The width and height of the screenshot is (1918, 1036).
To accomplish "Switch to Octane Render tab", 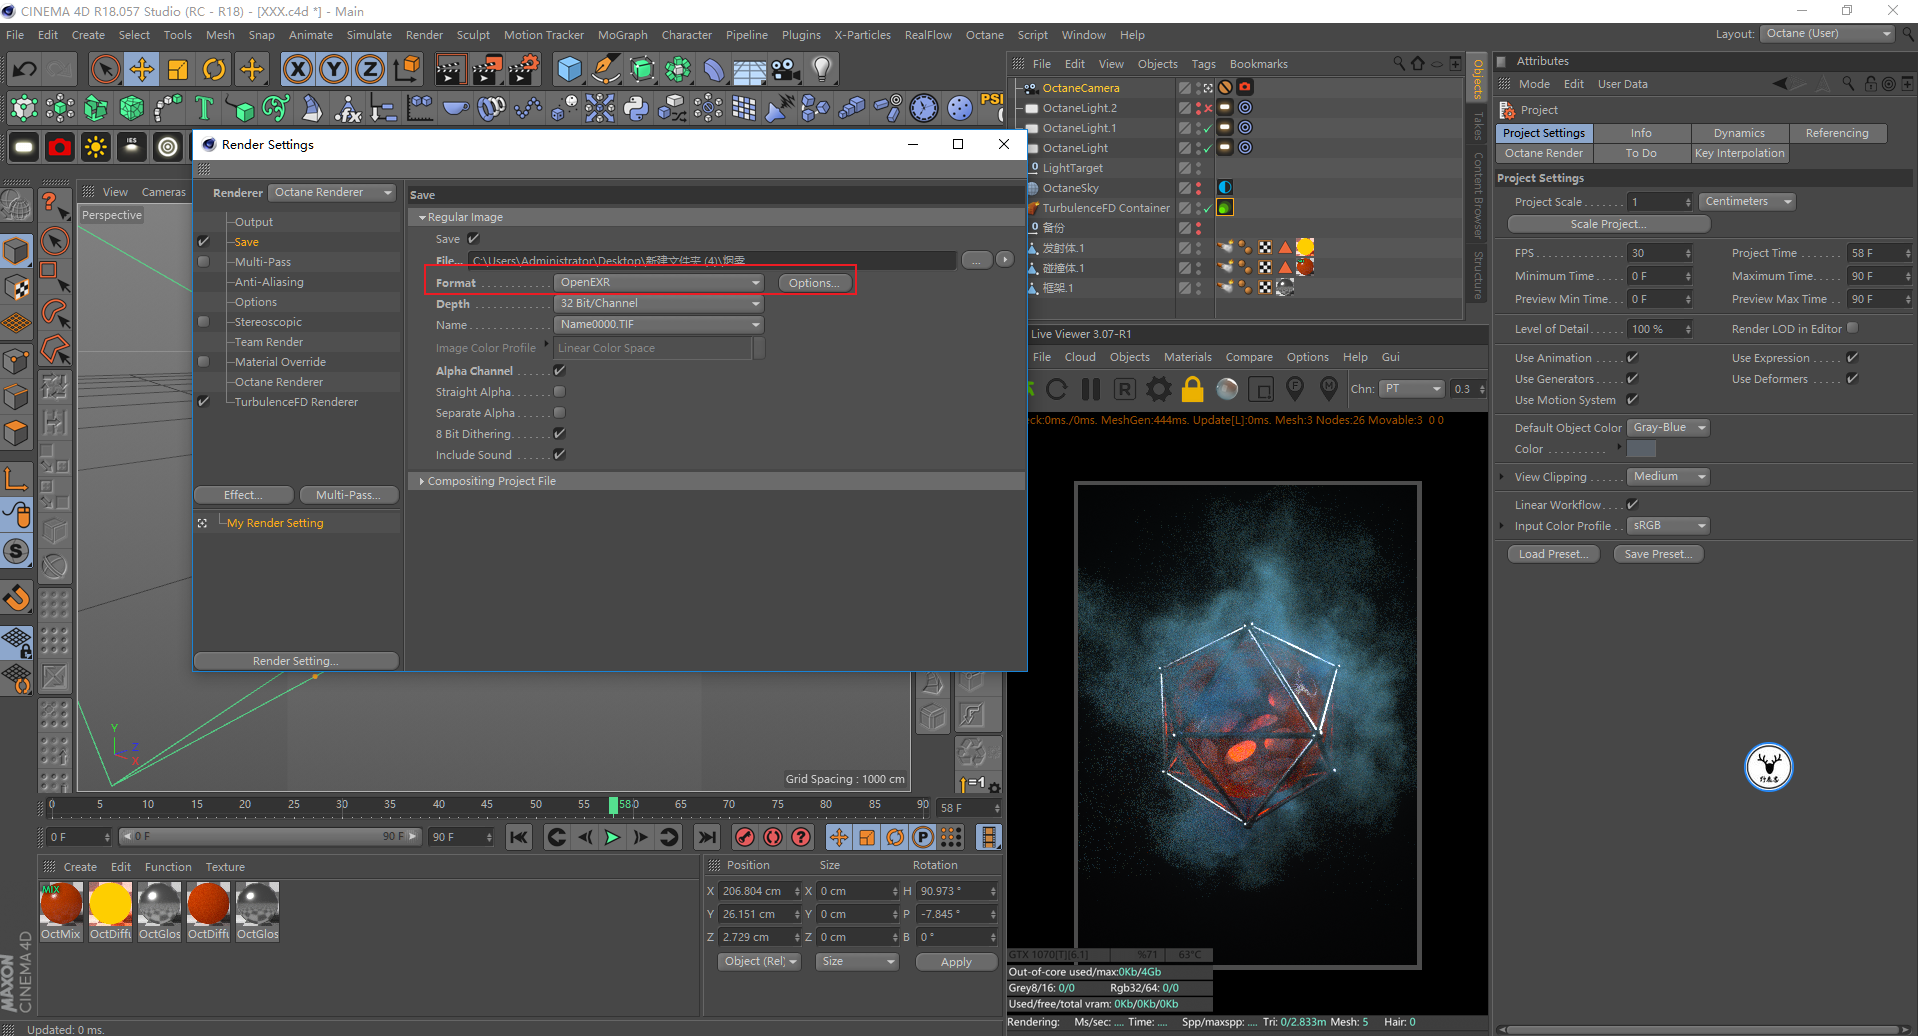I will coord(1544,153).
